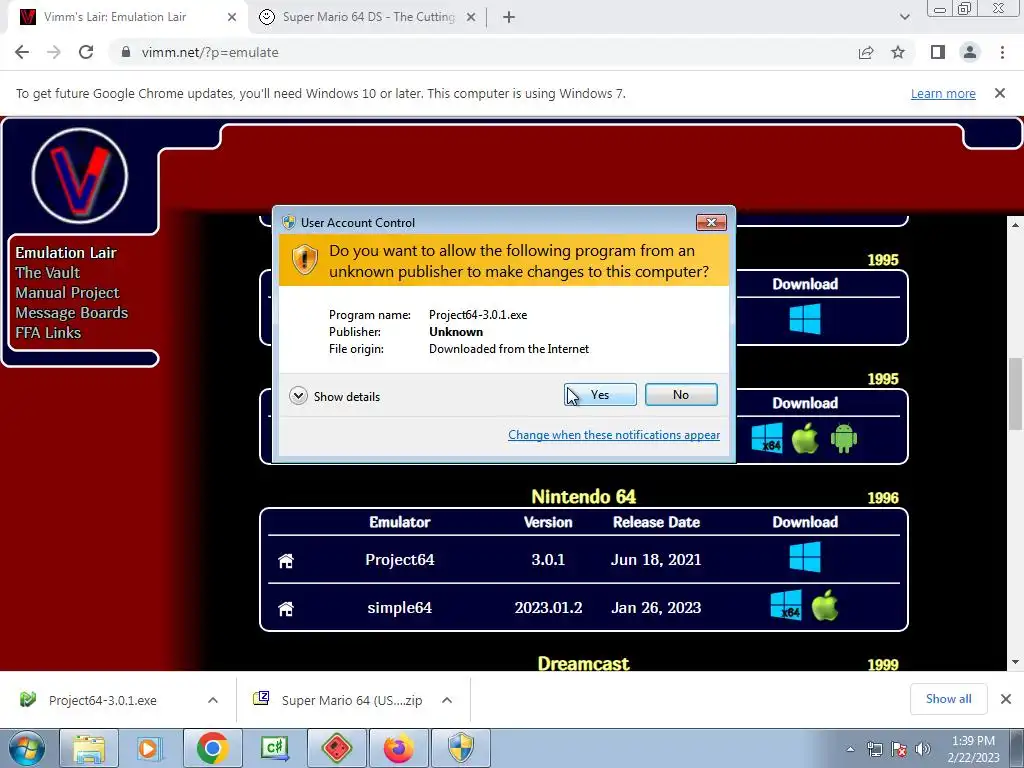
Task: Open Change when these notifications appear link
Action: (614, 435)
